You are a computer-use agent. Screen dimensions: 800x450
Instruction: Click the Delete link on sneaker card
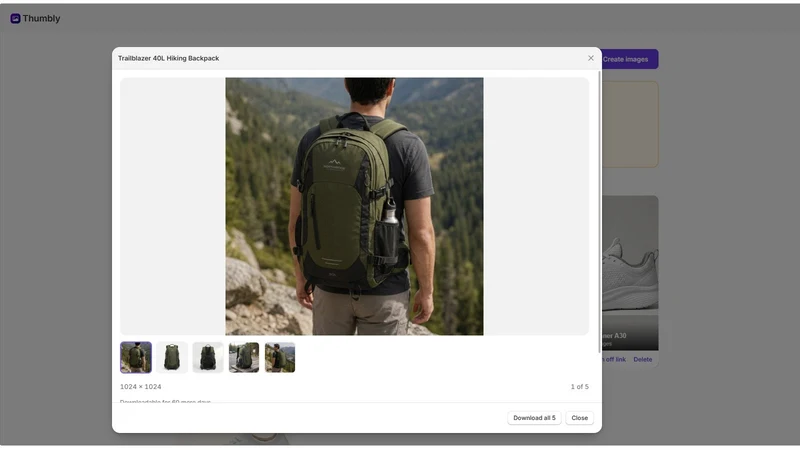coord(643,359)
